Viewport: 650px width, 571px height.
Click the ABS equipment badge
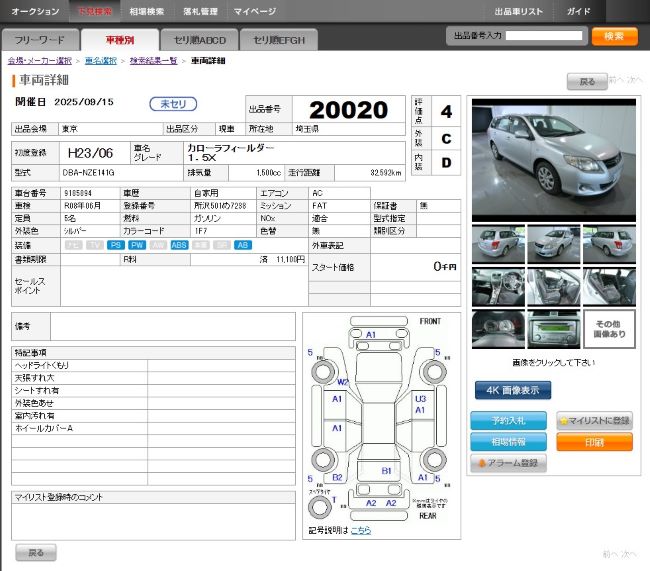click(x=179, y=245)
